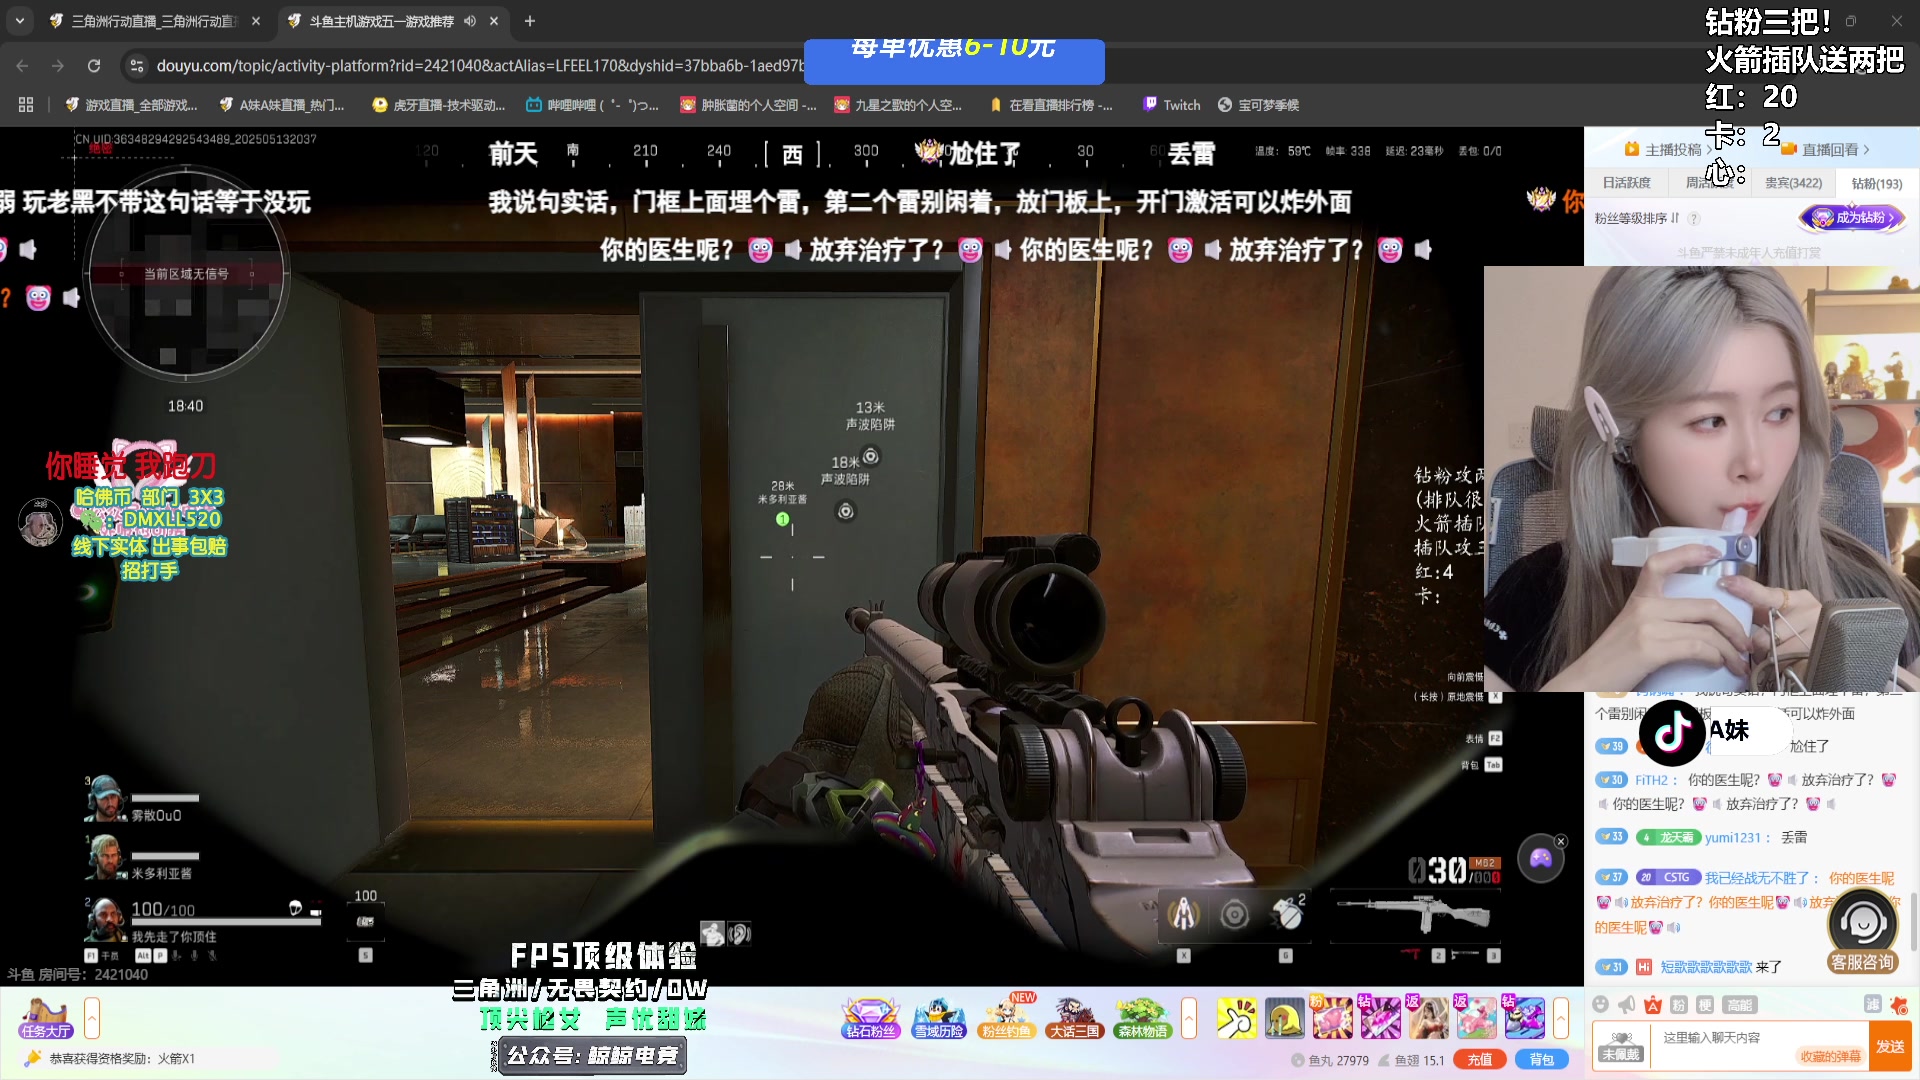Viewport: 1920px width, 1080px height.
Task: Click username FiTH2 in chat
Action: (1652, 780)
